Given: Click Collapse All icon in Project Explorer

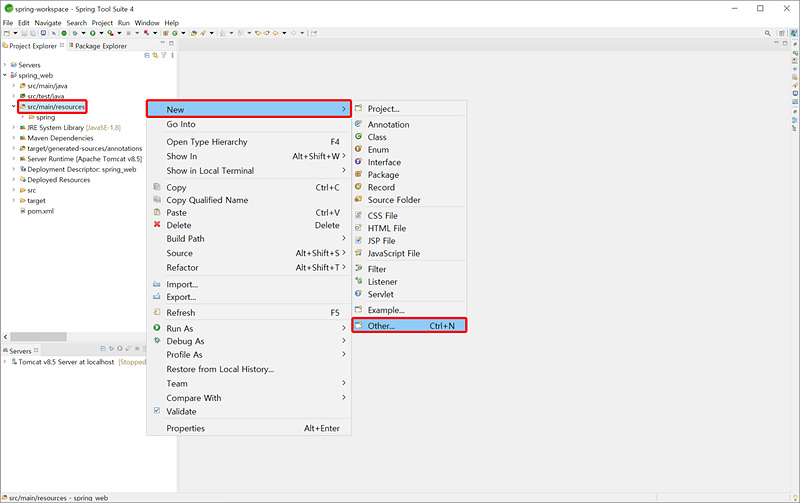Looking at the screenshot, I should (147, 55).
